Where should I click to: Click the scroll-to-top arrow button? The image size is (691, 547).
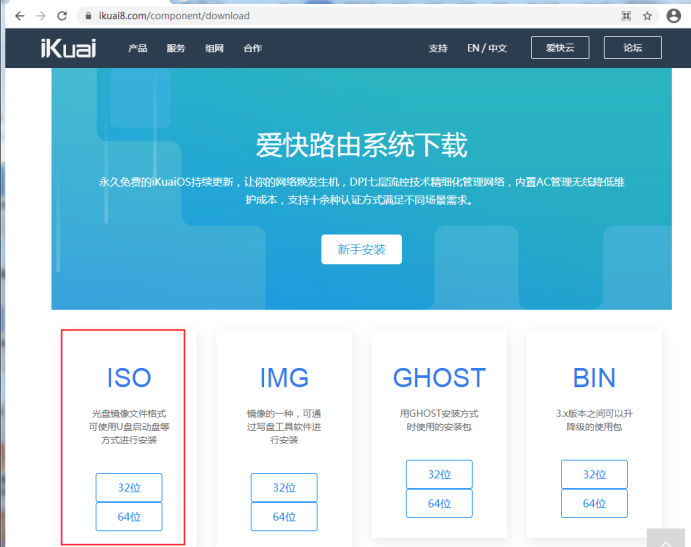coord(666,538)
